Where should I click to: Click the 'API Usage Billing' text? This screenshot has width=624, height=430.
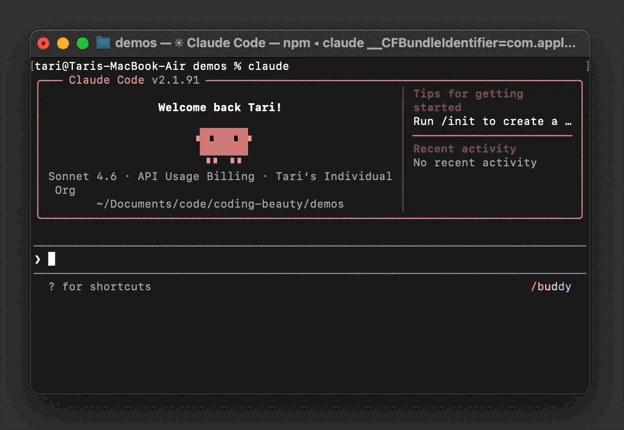pyautogui.click(x=196, y=176)
